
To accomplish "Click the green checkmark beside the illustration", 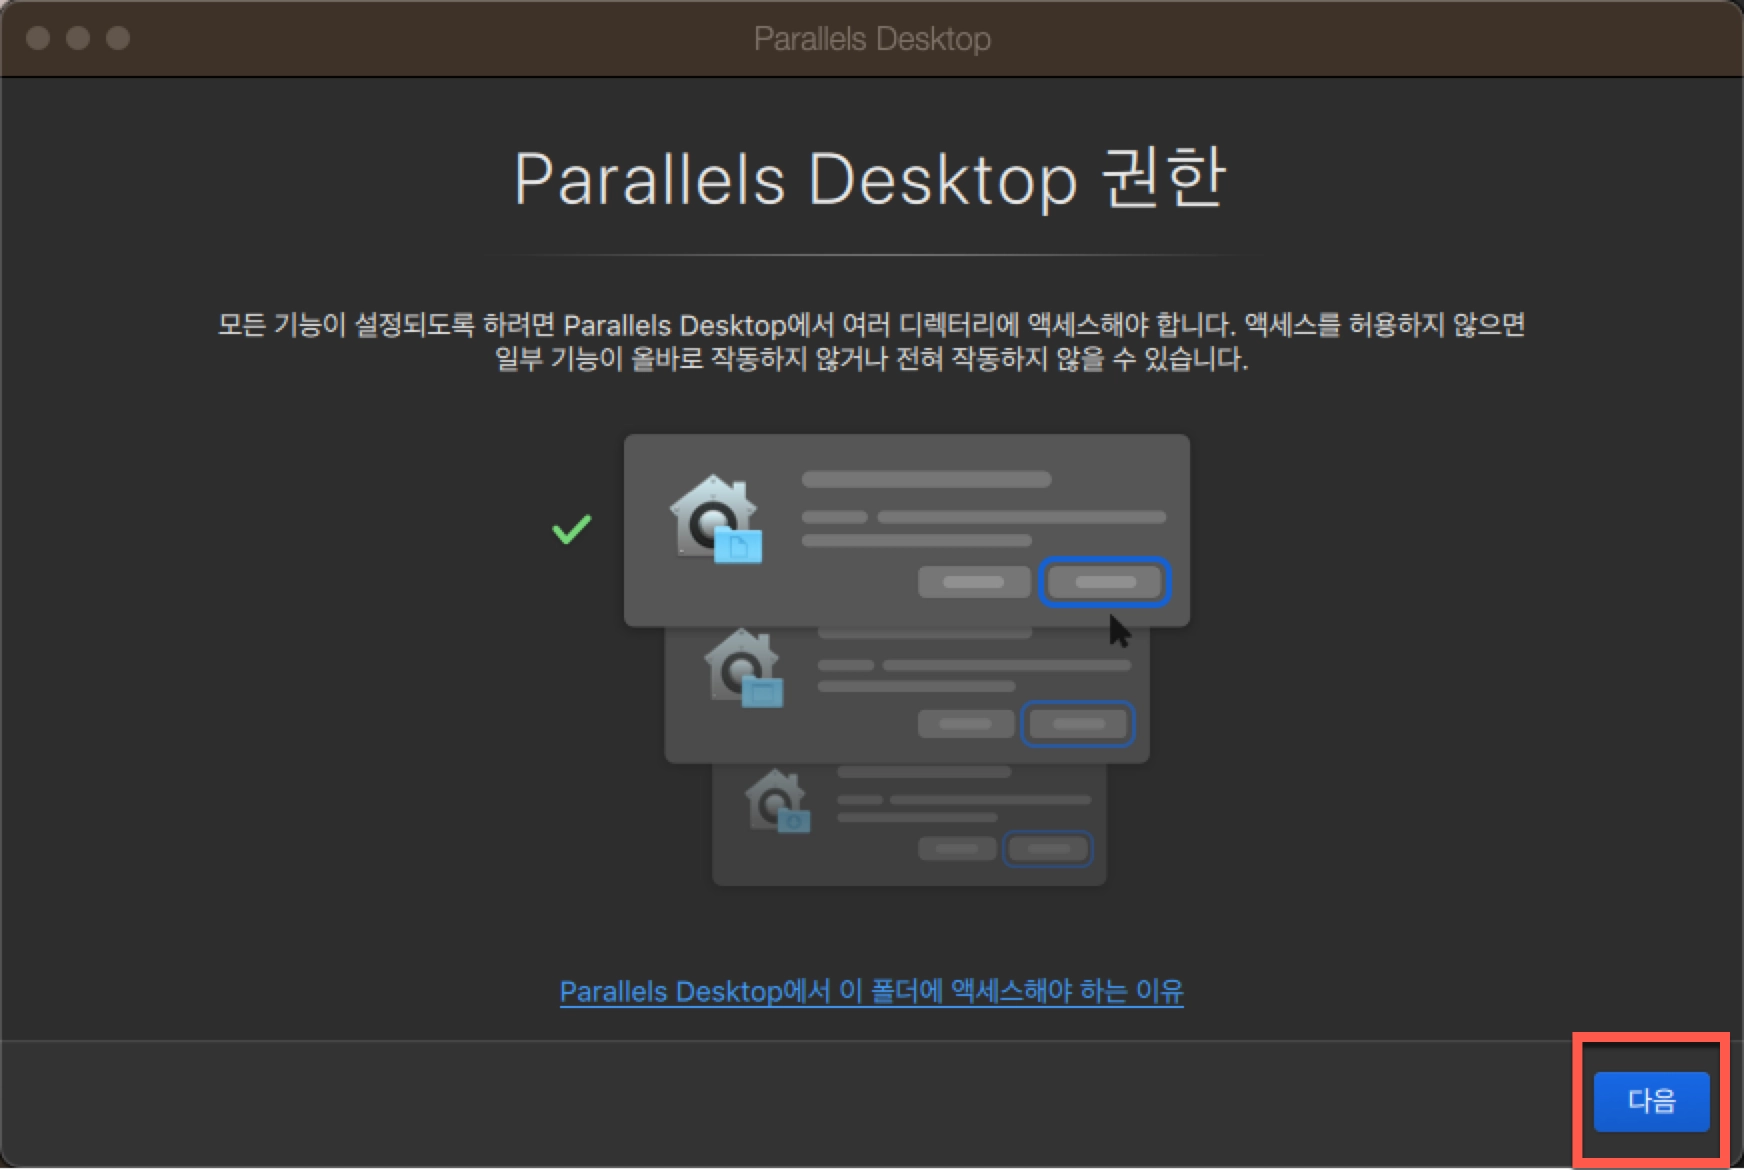I will click(571, 527).
